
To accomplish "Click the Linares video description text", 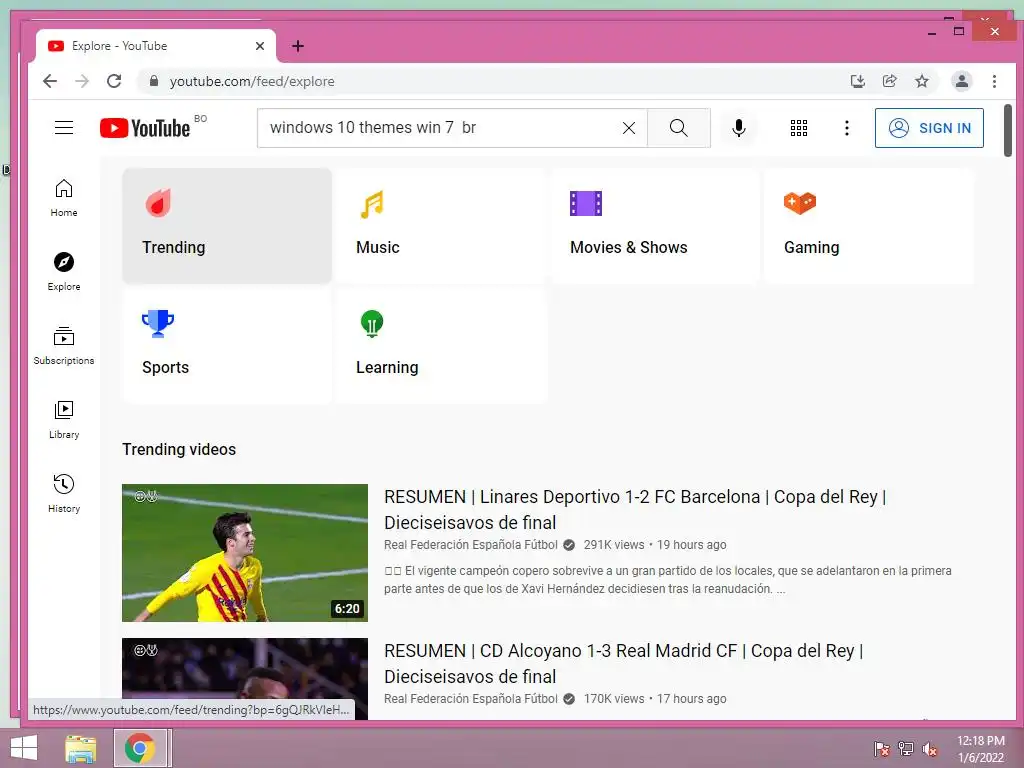I will [667, 579].
